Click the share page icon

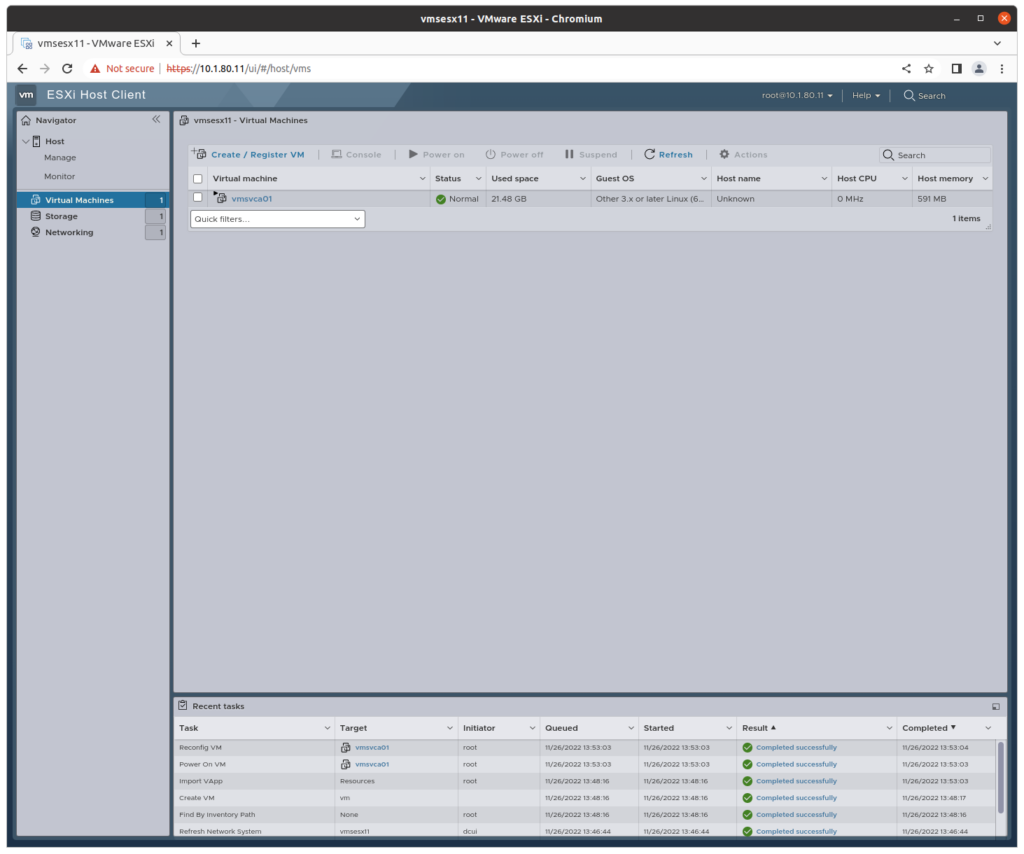click(906, 69)
